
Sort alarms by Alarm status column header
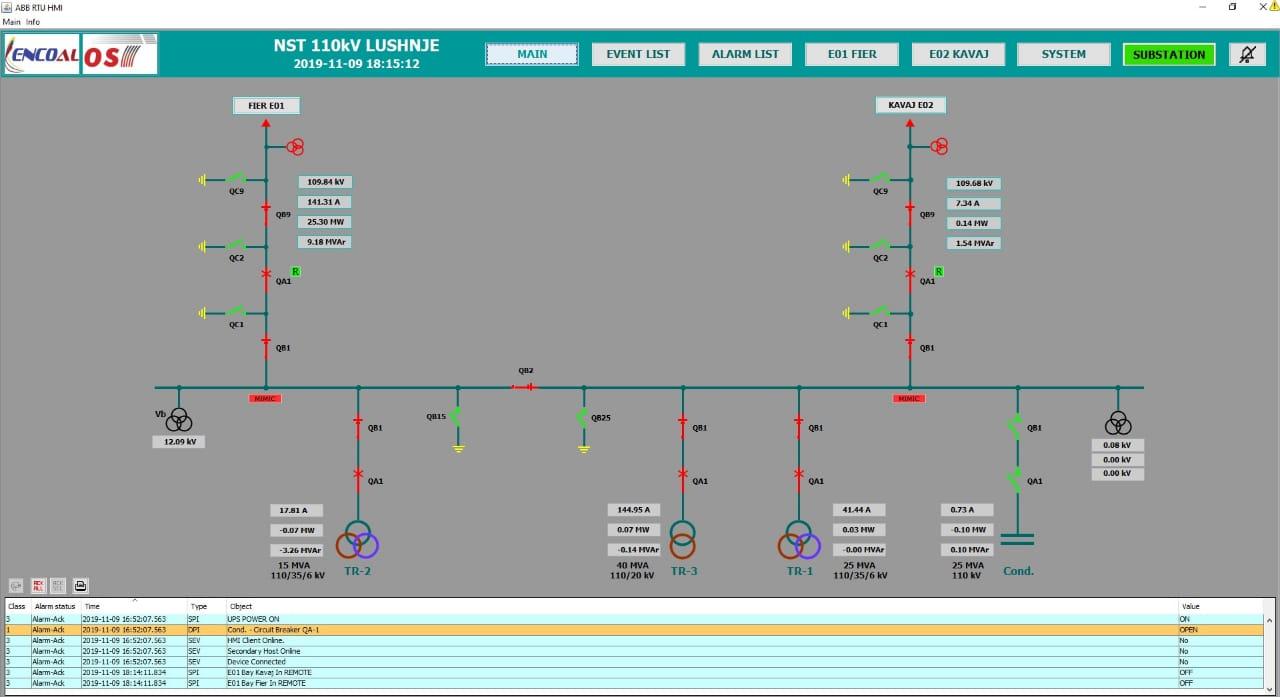pyautogui.click(x=55, y=606)
